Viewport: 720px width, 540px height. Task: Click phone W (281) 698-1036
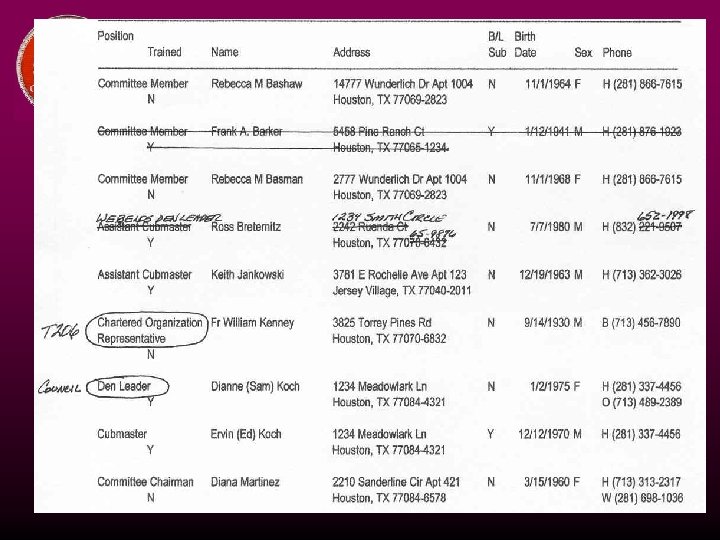(x=642, y=498)
